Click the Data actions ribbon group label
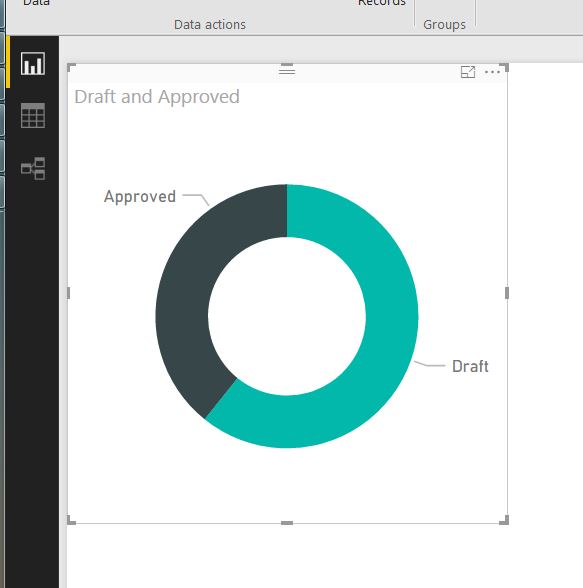 tap(210, 25)
